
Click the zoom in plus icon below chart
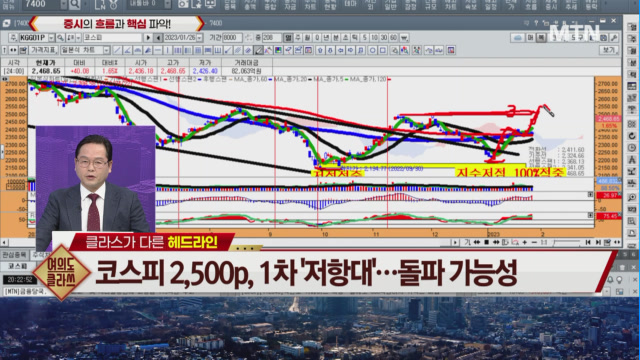[524, 242]
